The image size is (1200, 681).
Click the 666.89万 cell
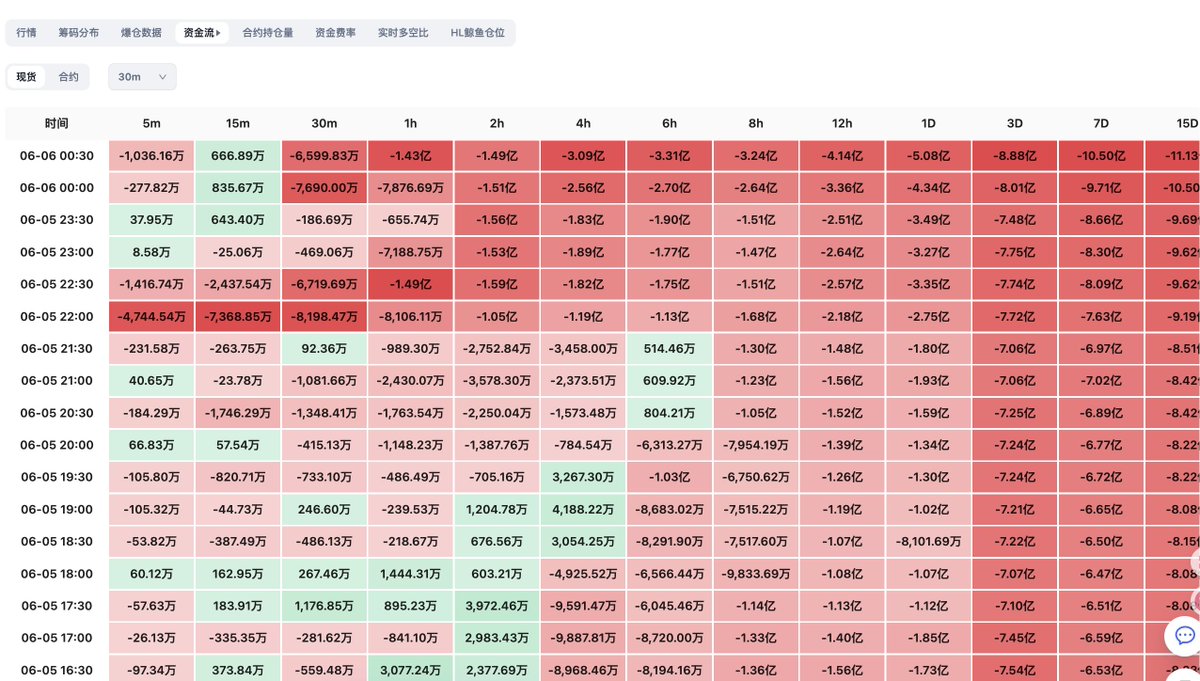click(238, 156)
